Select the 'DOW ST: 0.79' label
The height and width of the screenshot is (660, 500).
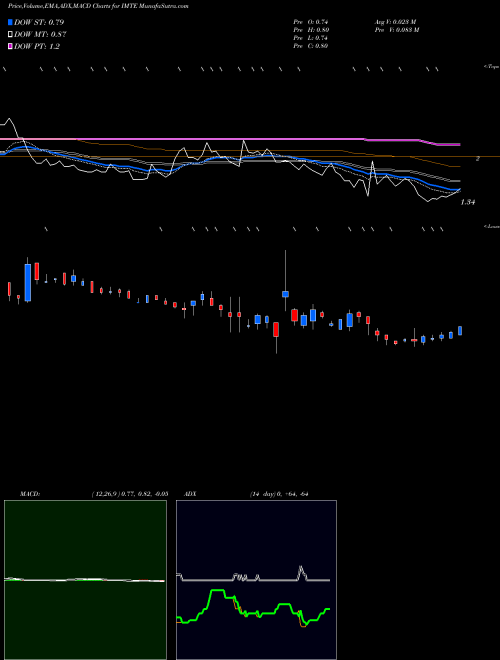pyautogui.click(x=39, y=22)
